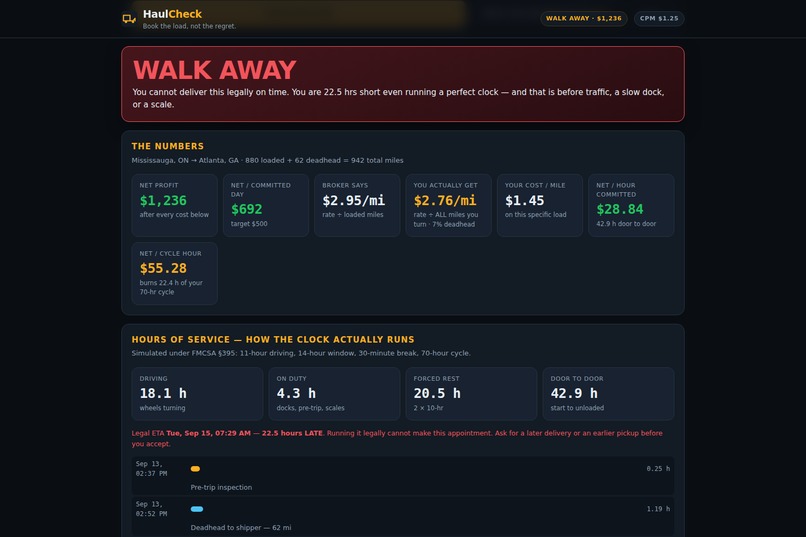The width and height of the screenshot is (806, 537).
Task: Click the '2 × 10-hr' forced rest note
Action: point(428,408)
